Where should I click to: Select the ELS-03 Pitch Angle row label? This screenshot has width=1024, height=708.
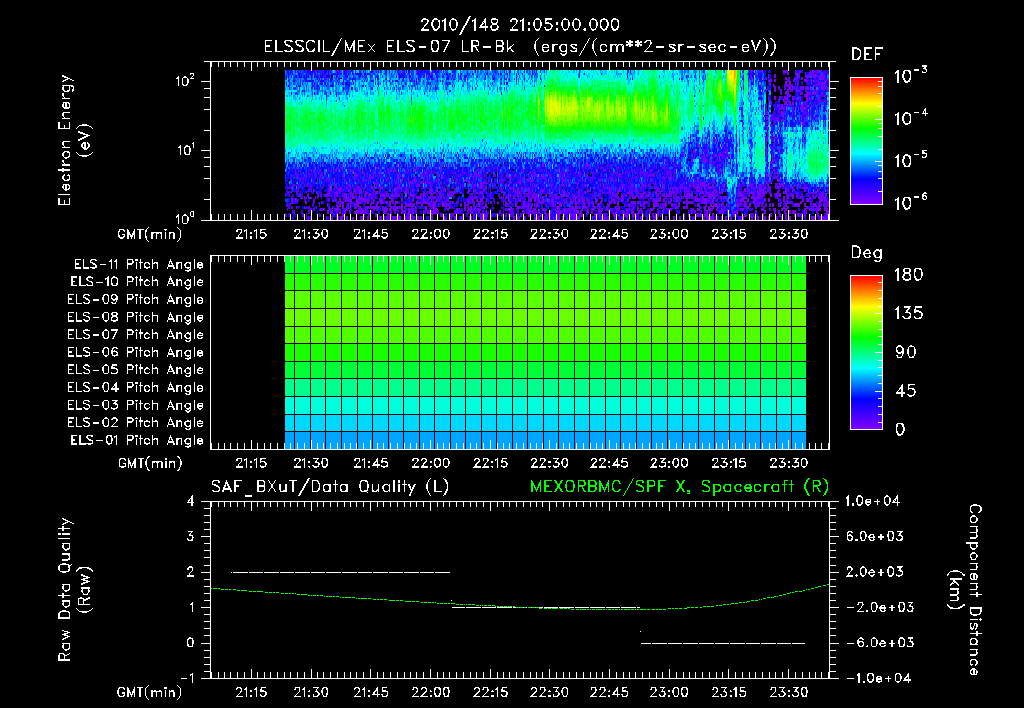[x=135, y=406]
